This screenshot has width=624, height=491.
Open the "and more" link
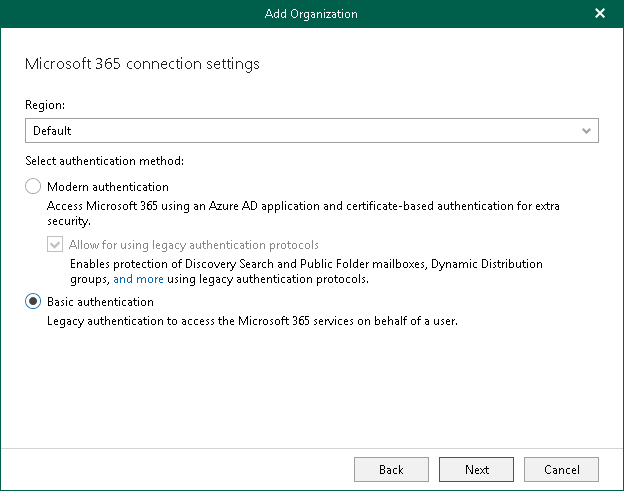(138, 279)
